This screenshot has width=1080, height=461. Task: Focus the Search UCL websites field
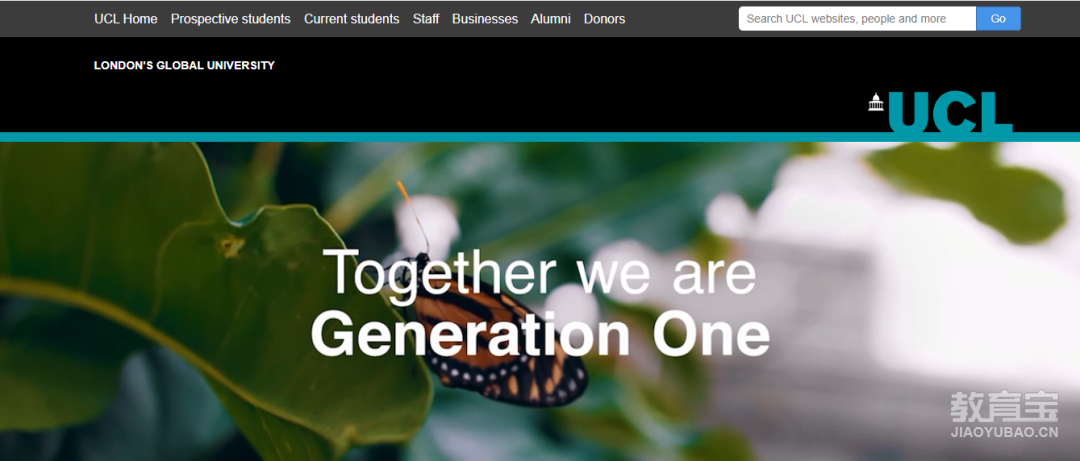click(x=858, y=19)
